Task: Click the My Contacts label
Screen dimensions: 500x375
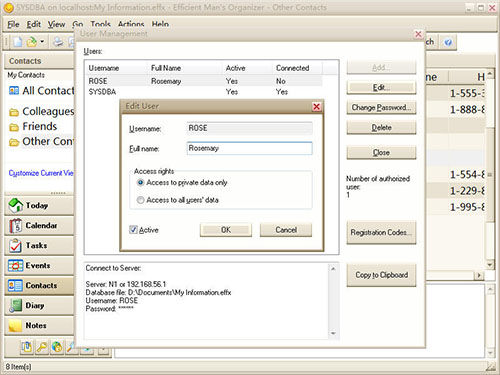Action: (26, 75)
